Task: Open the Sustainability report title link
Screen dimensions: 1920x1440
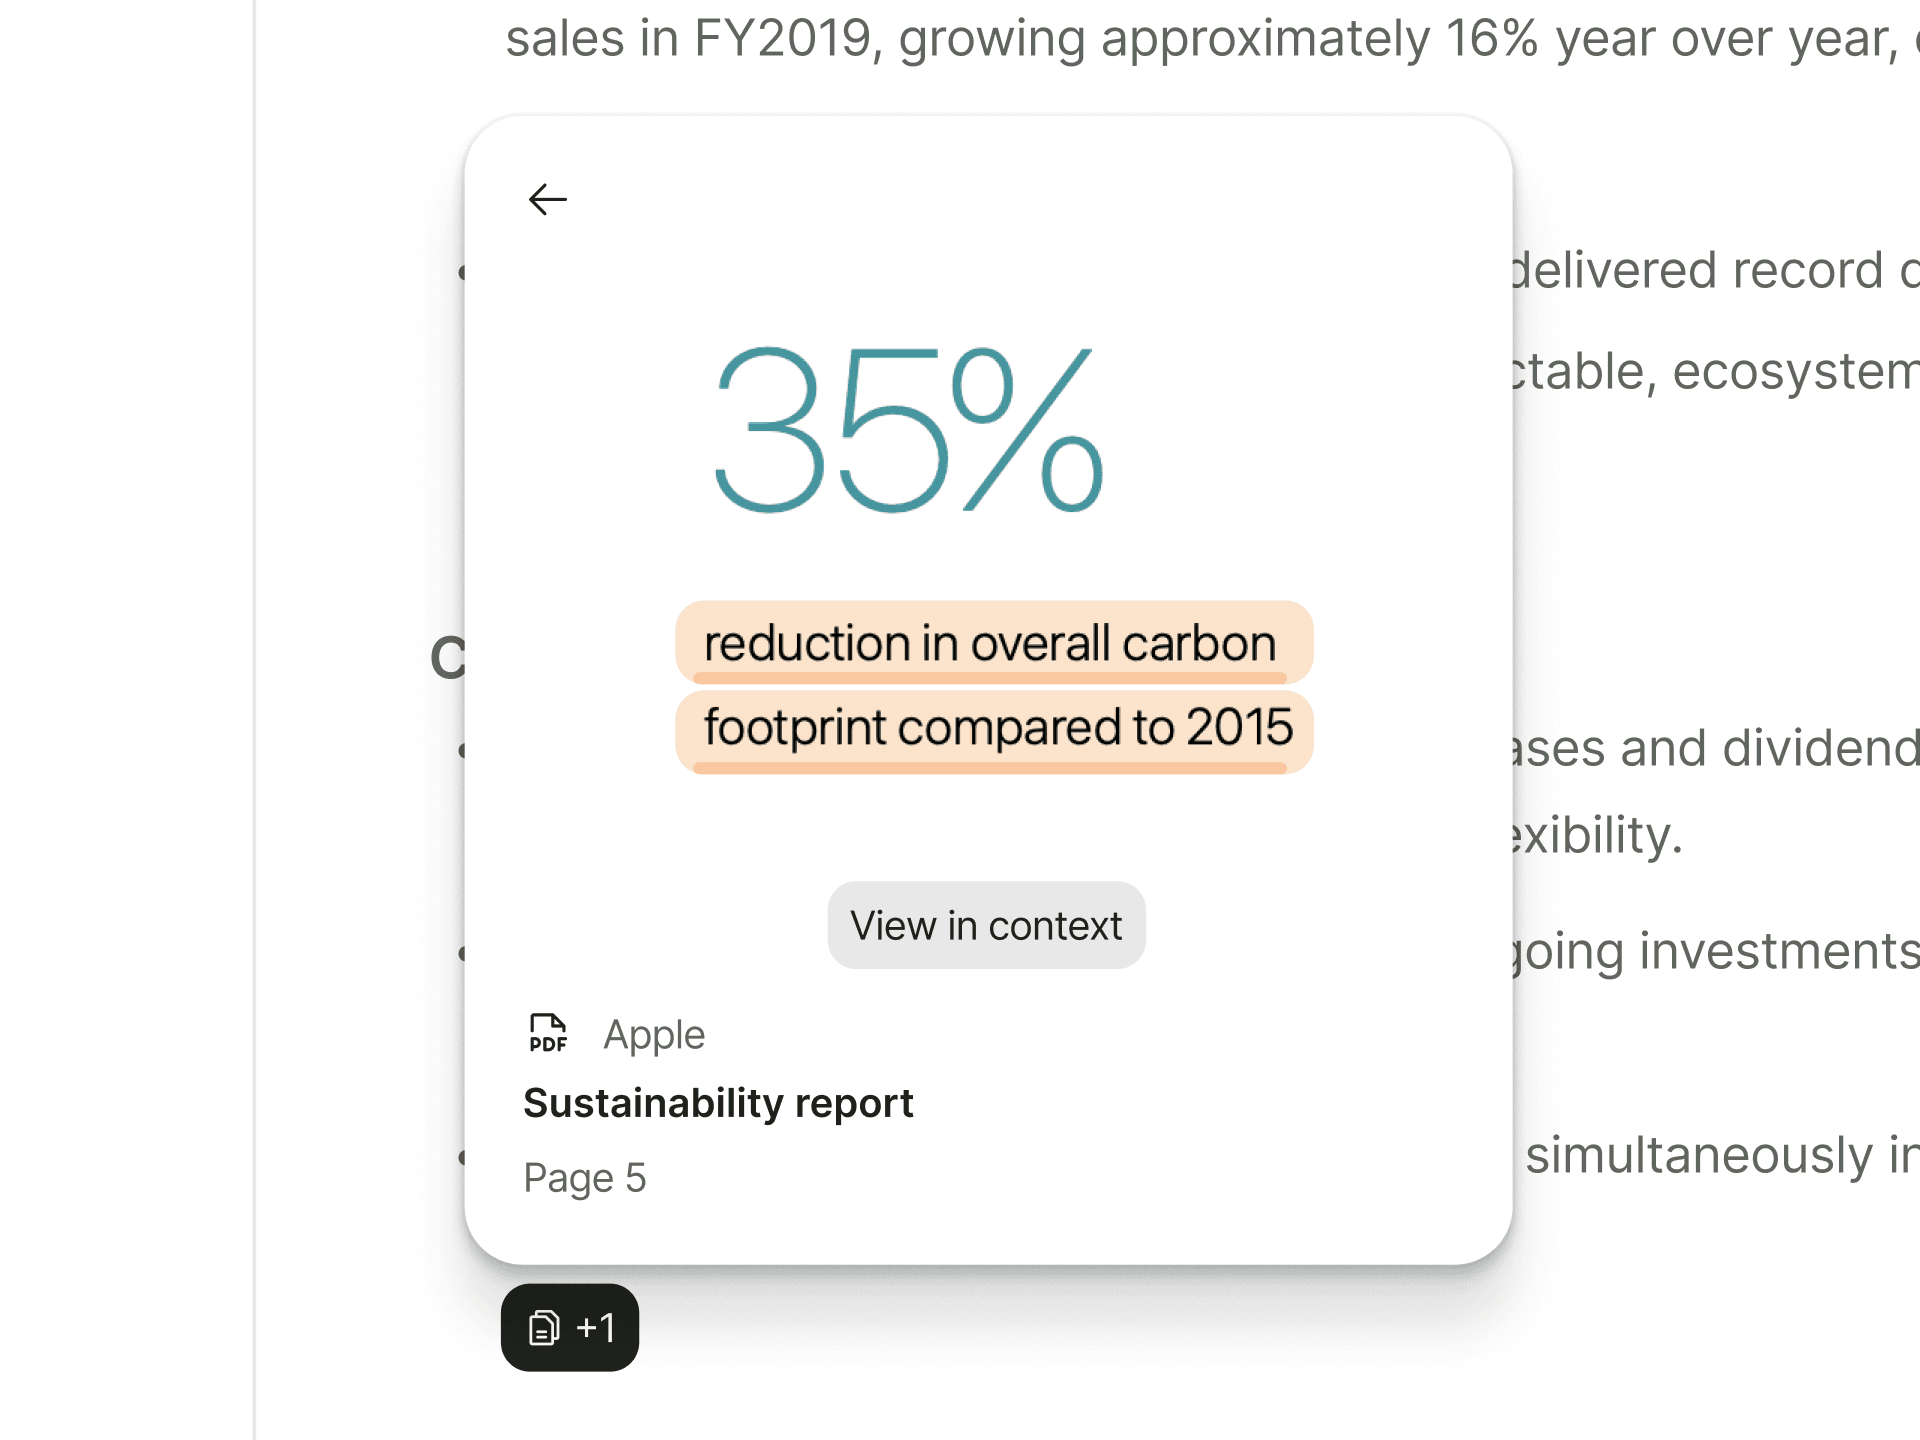Action: click(717, 1103)
